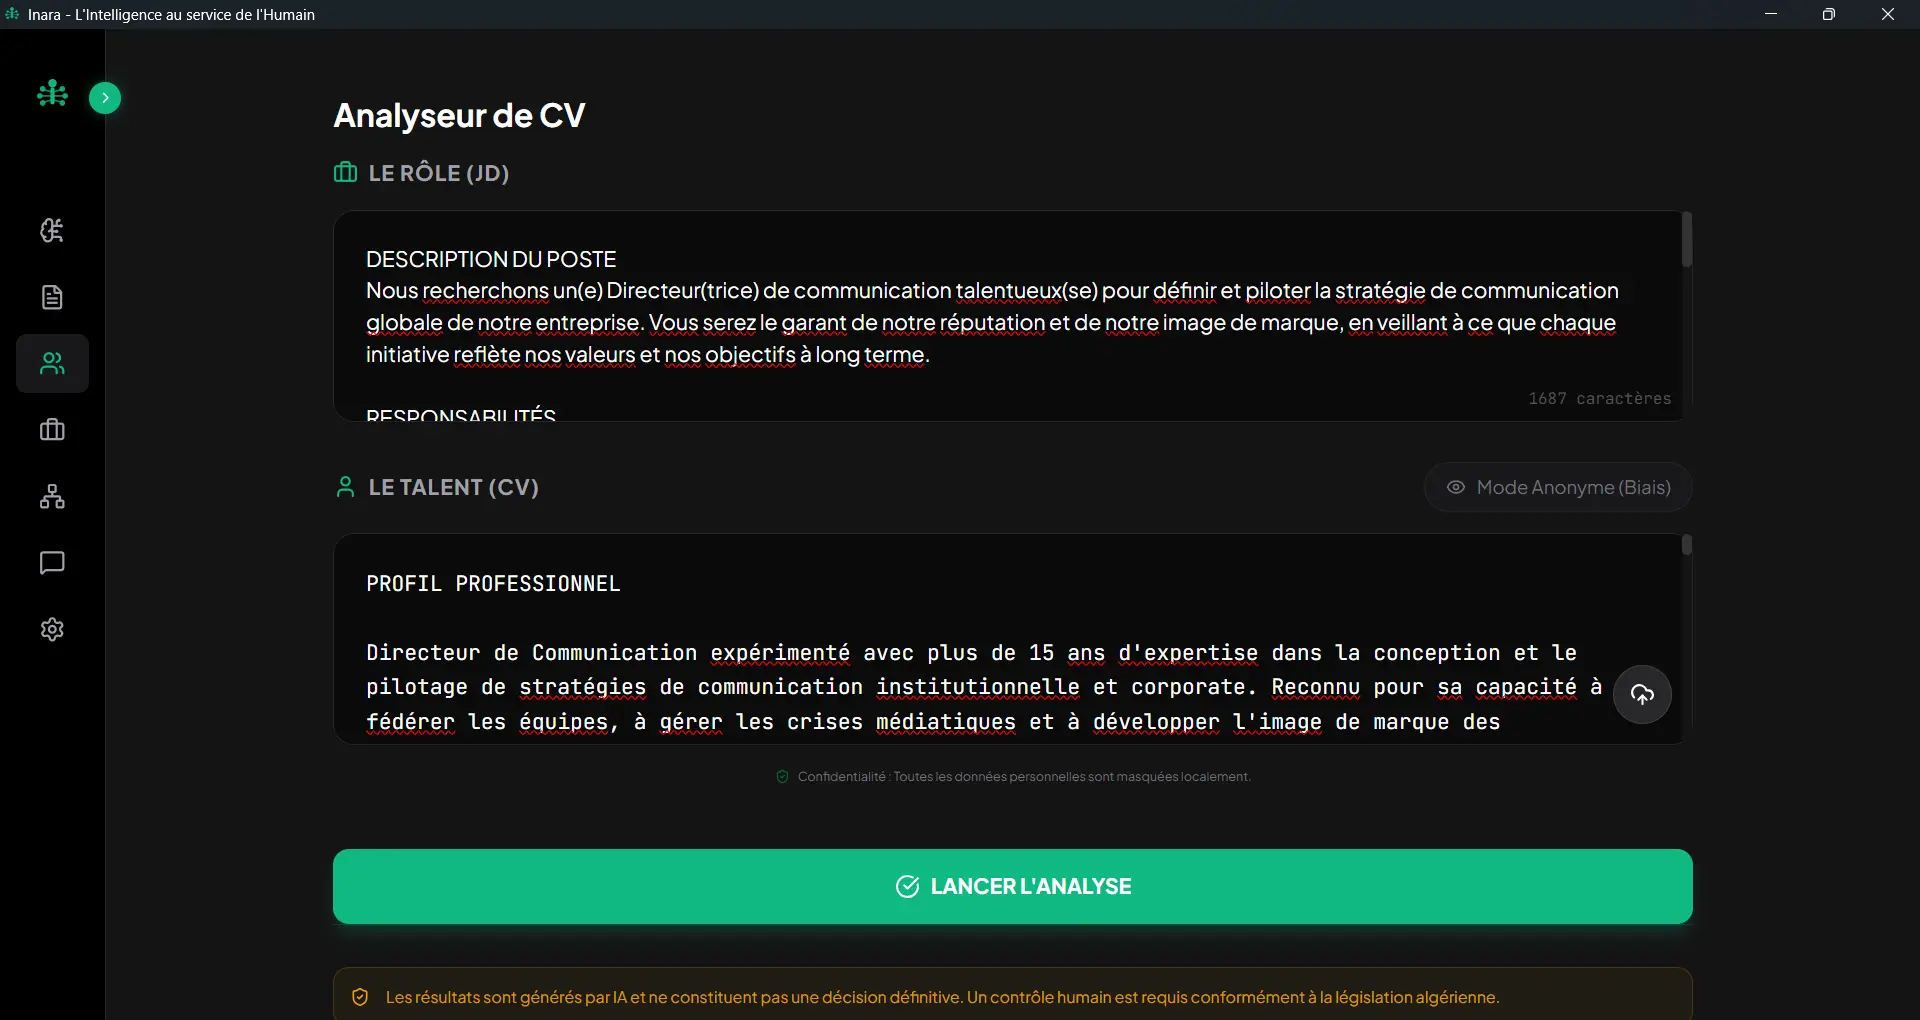Click the Confidentialité privacy notice text
This screenshot has width=1920, height=1020.
1024,777
